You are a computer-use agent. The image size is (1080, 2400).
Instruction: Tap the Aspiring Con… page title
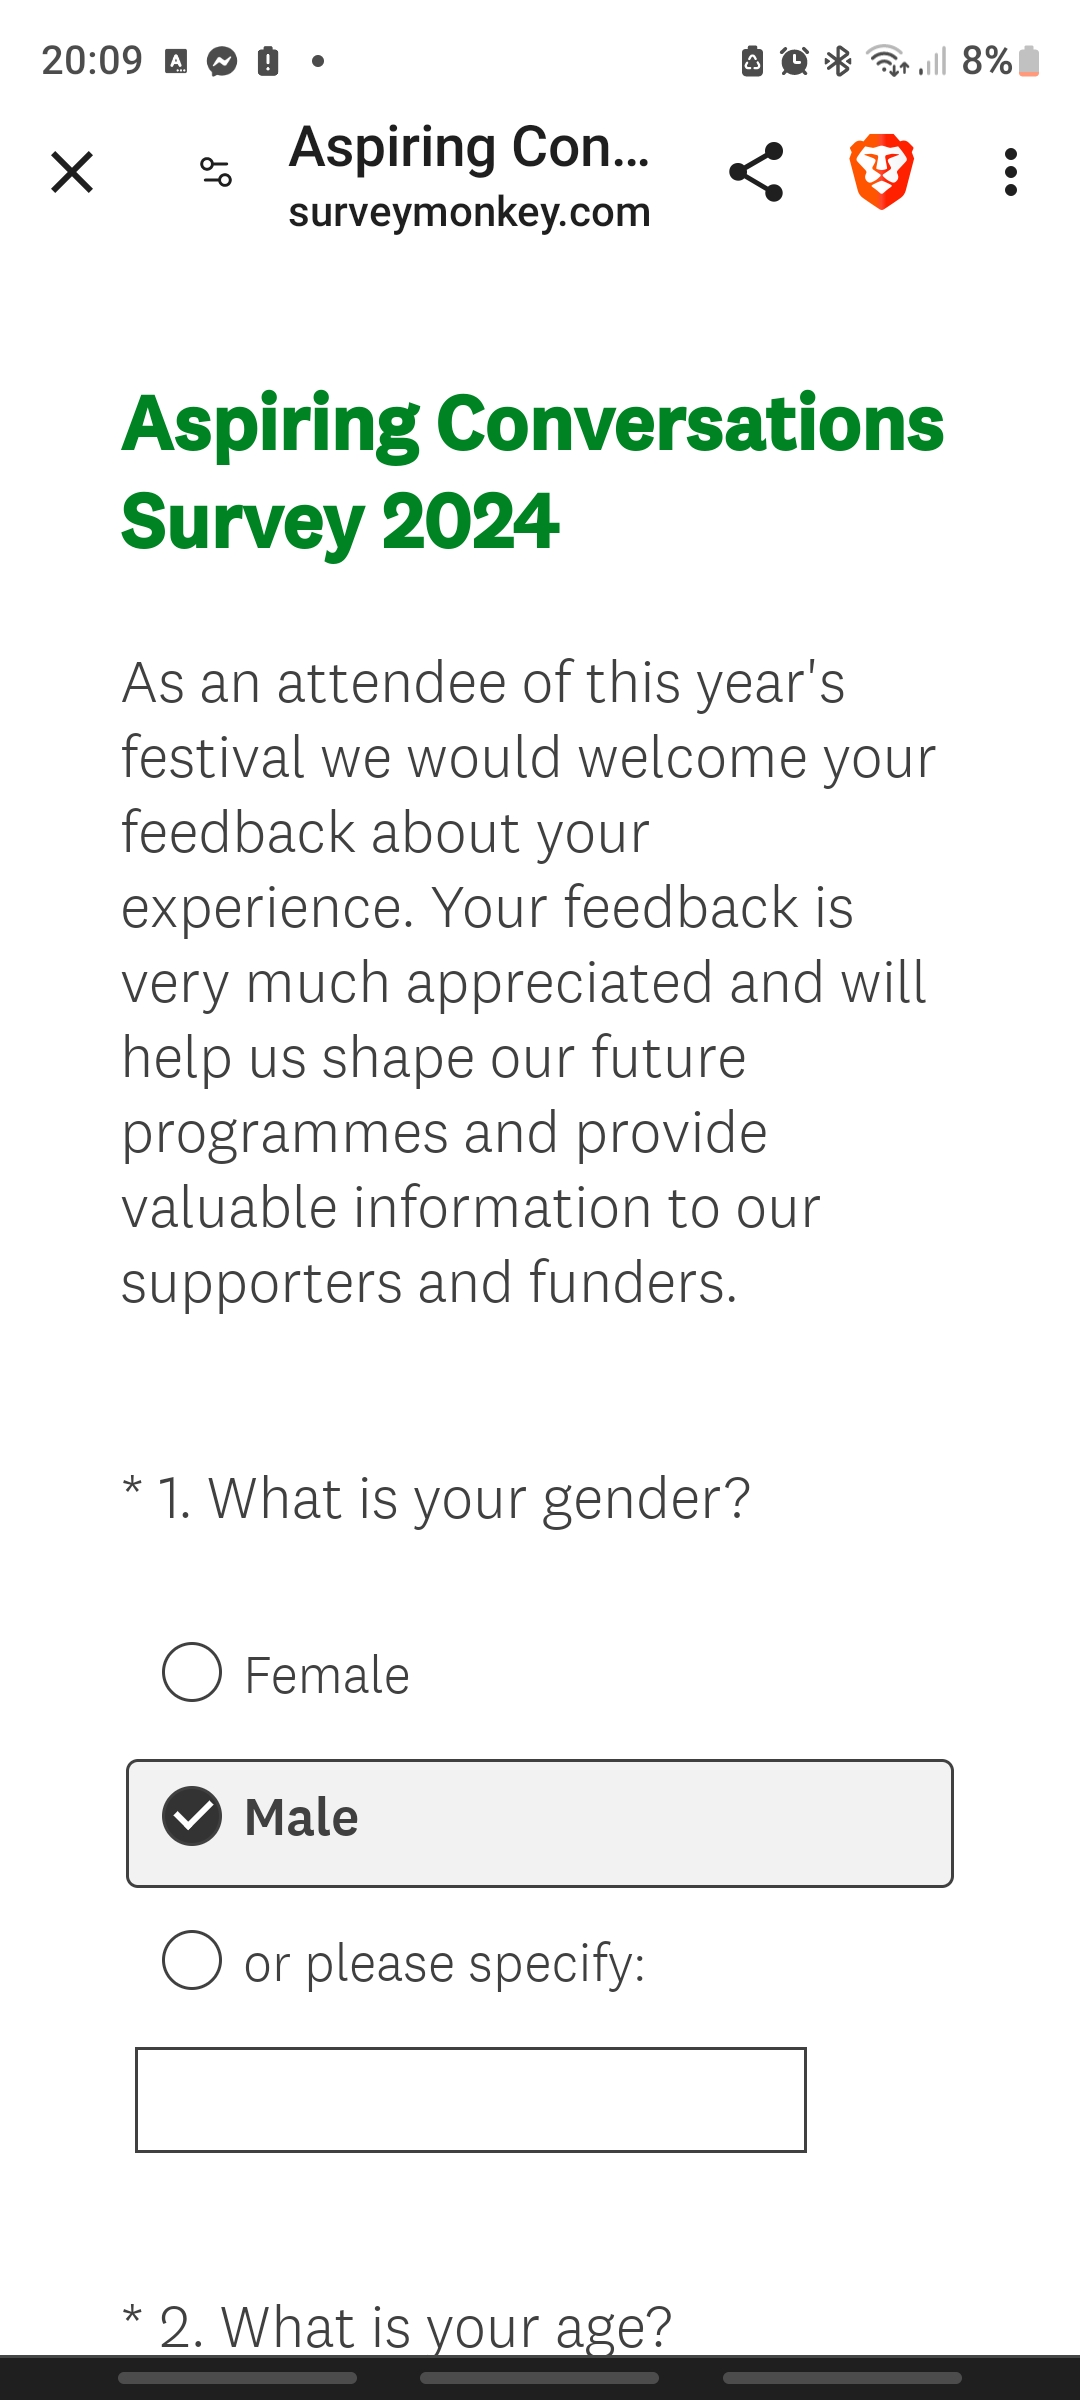pyautogui.click(x=469, y=147)
